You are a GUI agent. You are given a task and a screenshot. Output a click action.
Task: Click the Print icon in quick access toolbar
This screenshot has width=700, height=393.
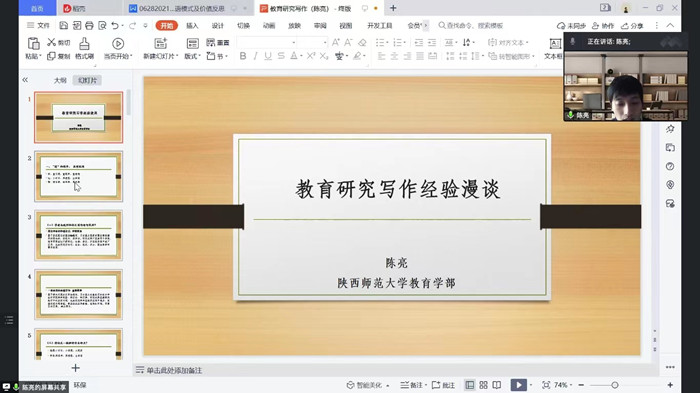[x=89, y=25]
